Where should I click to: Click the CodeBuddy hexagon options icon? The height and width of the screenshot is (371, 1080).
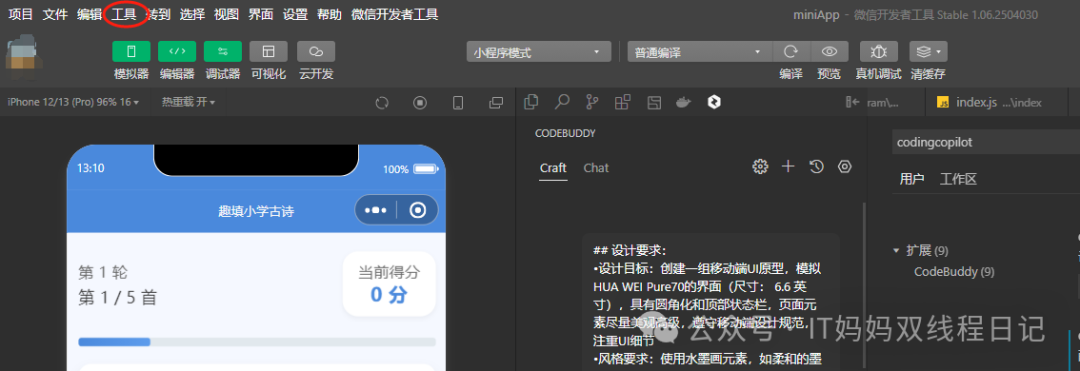(845, 167)
